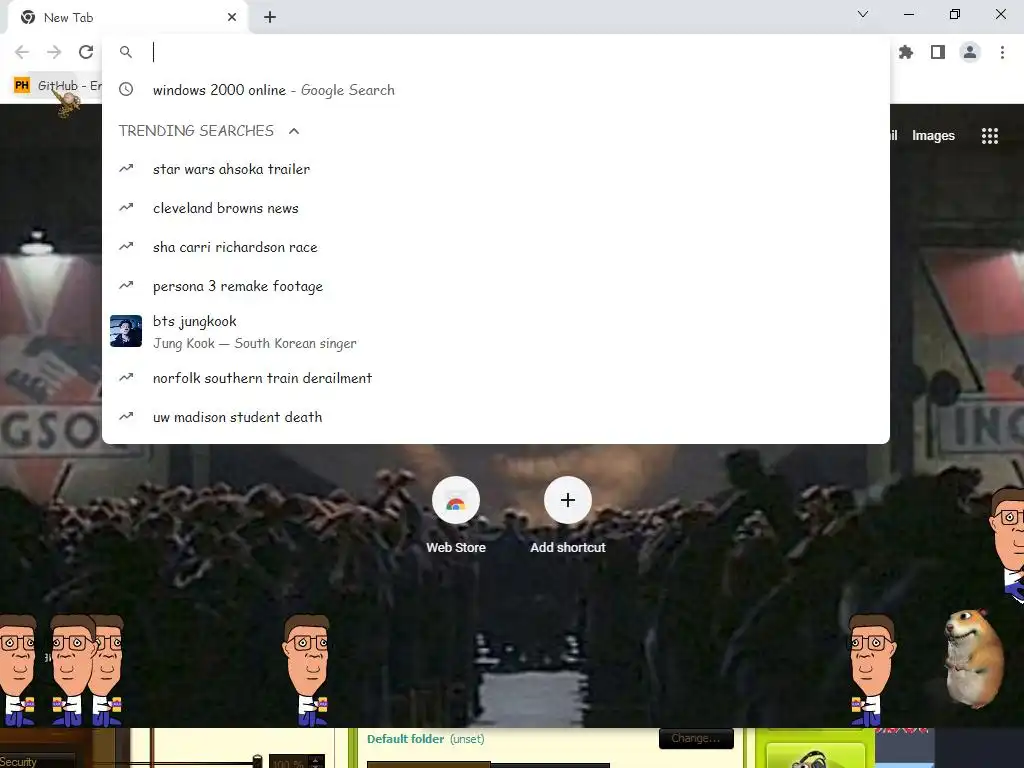Click the back navigation arrow

tap(22, 52)
